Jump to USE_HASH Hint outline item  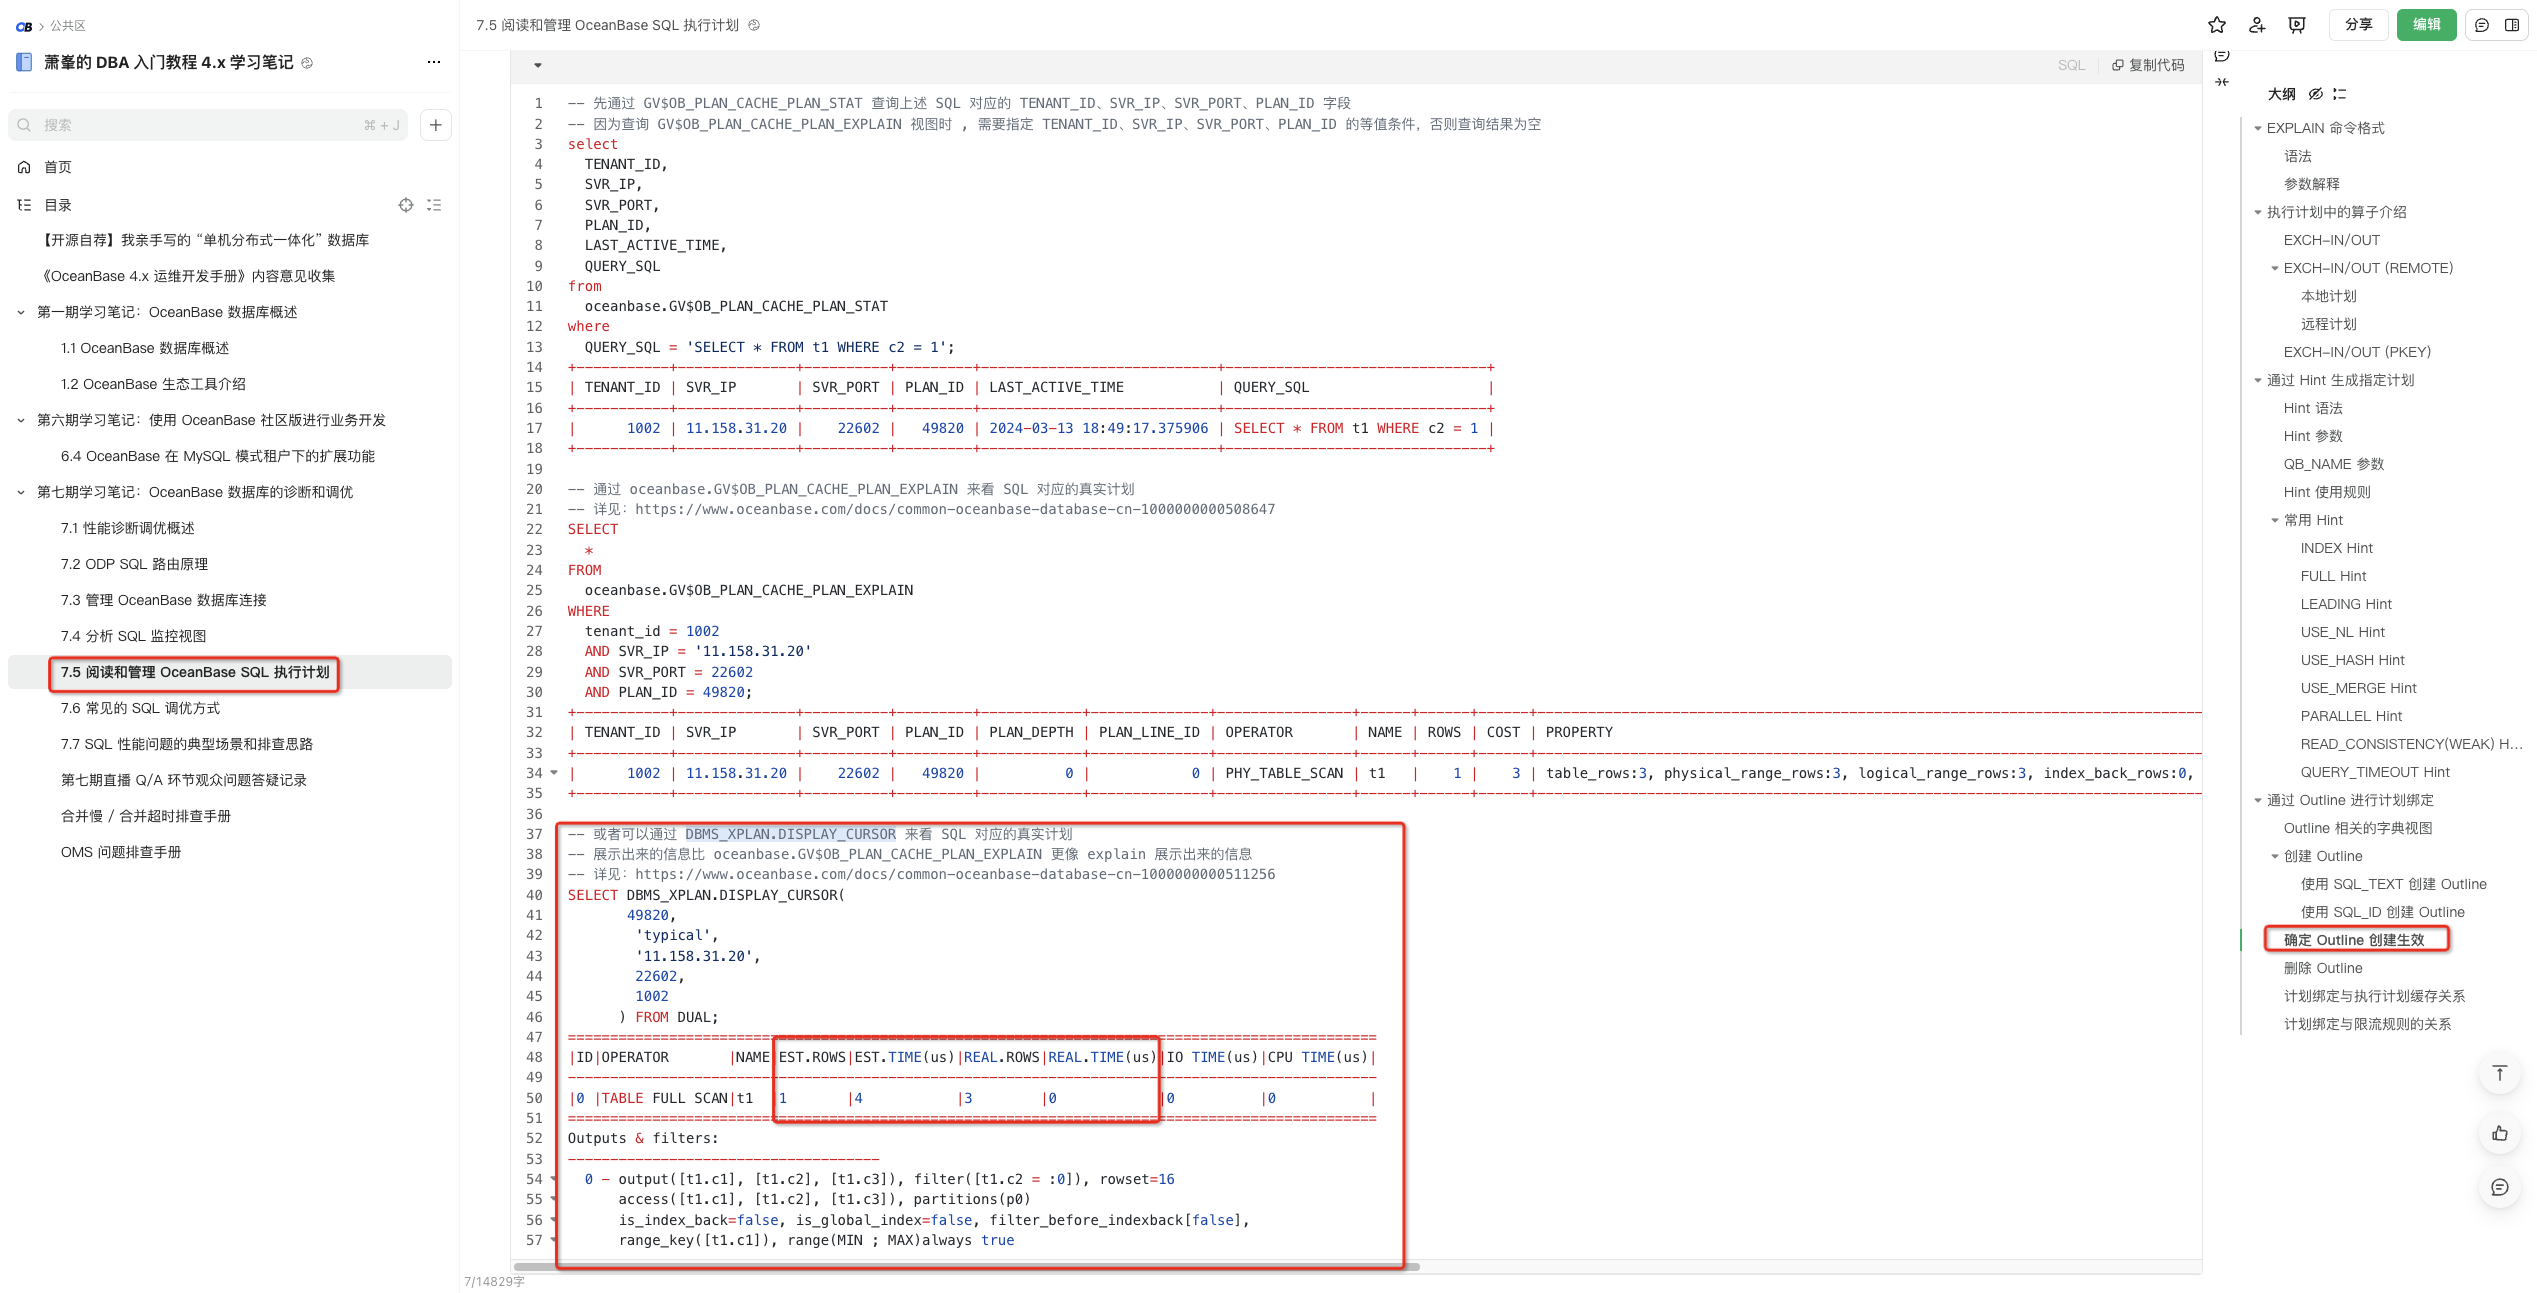tap(2351, 660)
